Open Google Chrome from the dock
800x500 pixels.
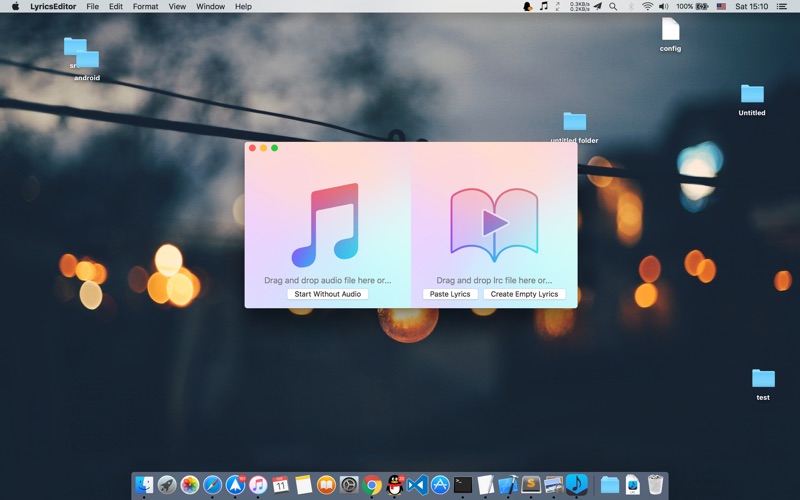pyautogui.click(x=372, y=485)
